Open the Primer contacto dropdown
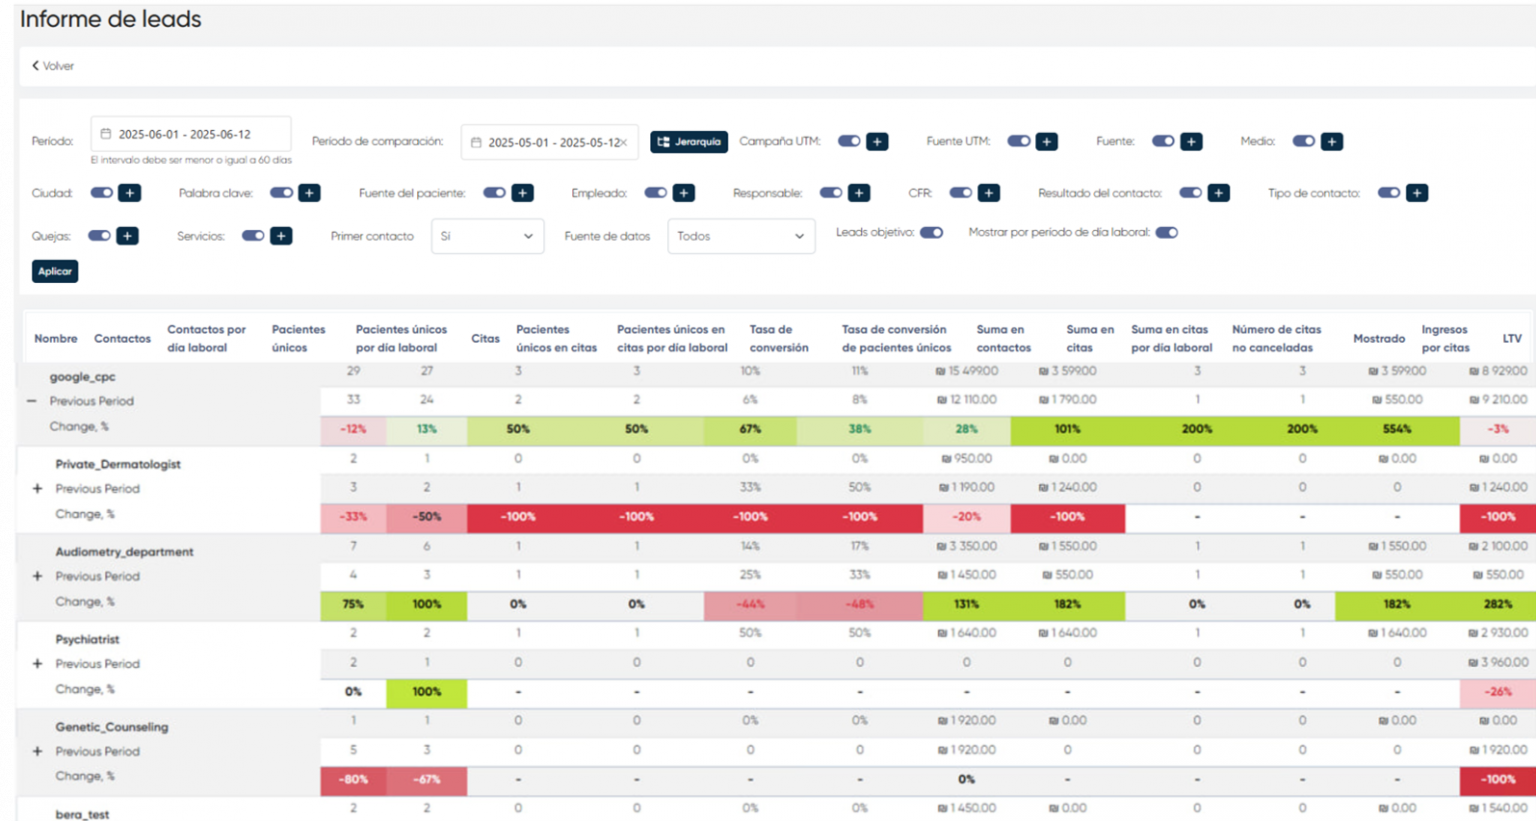This screenshot has width=1536, height=821. point(487,236)
